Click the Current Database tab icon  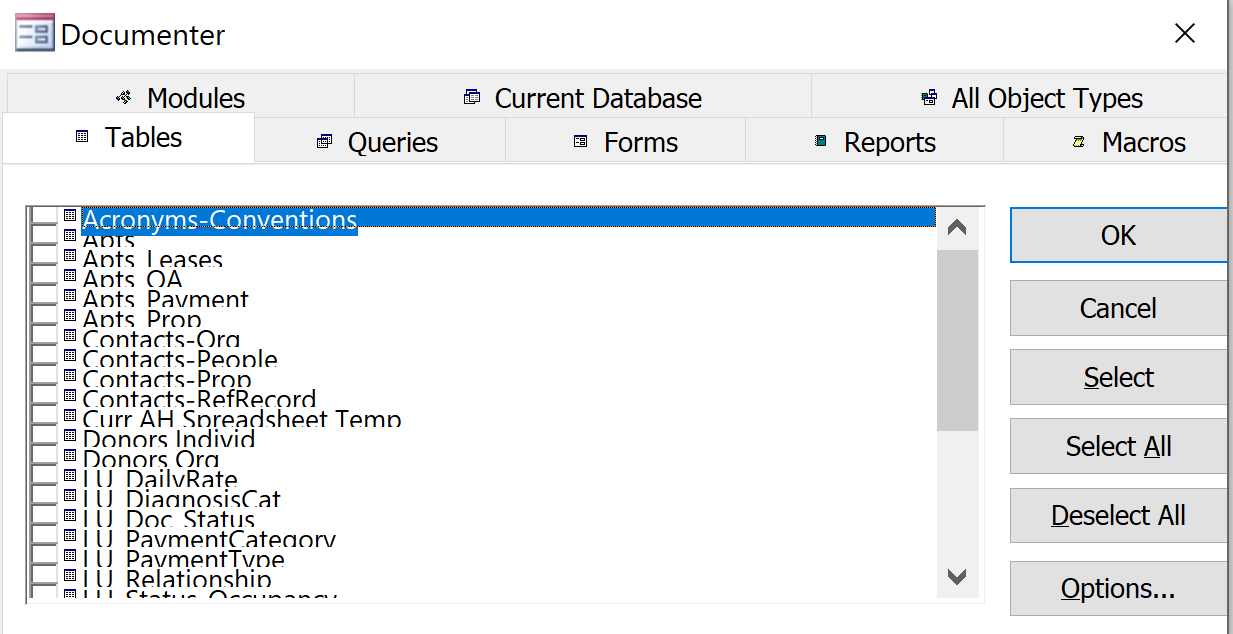[x=470, y=98]
